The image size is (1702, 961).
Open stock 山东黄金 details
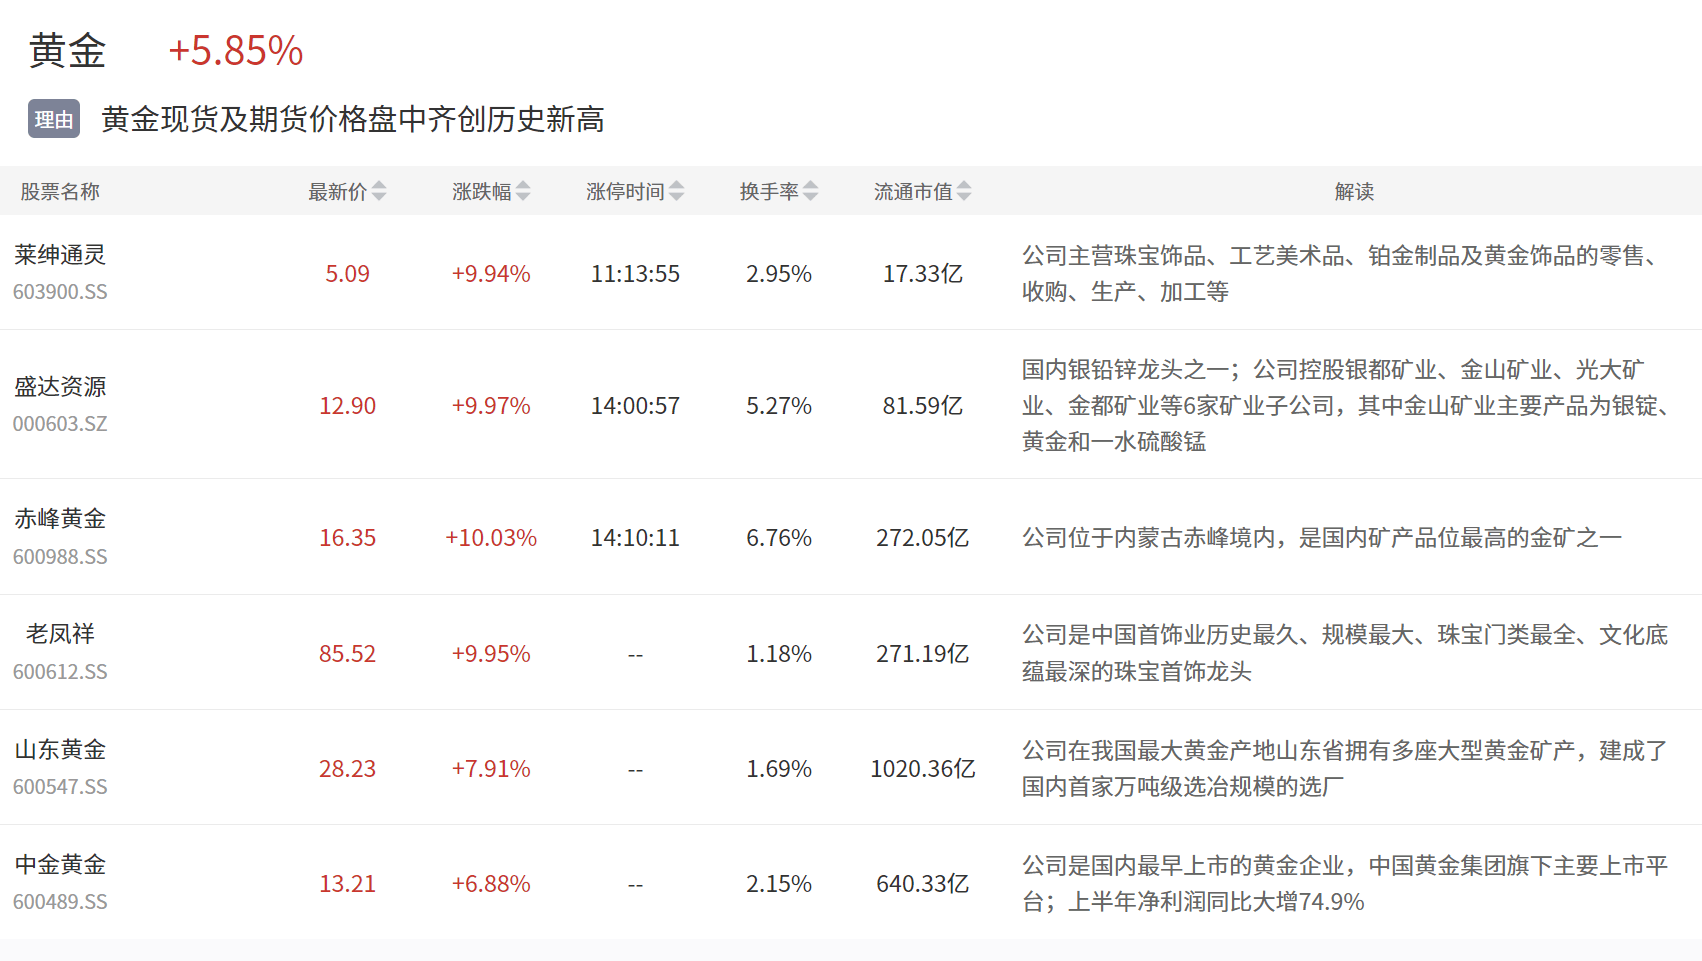coord(60,750)
